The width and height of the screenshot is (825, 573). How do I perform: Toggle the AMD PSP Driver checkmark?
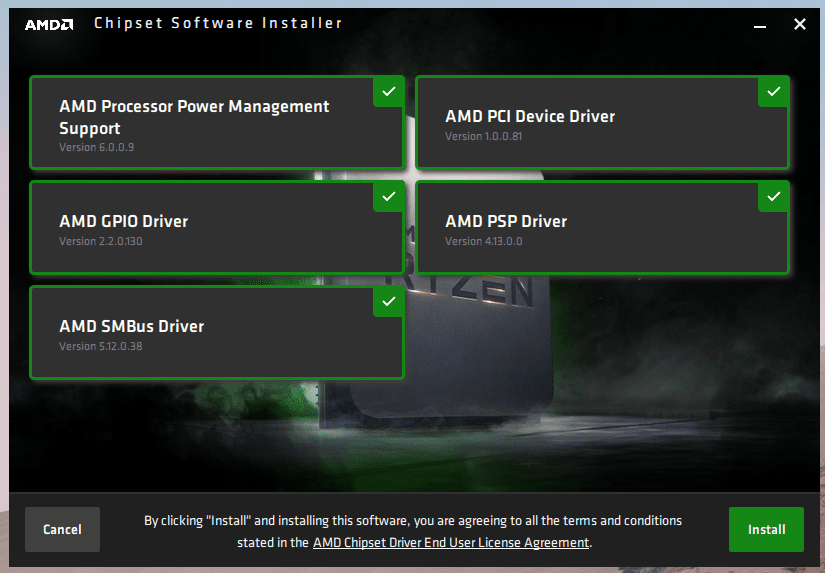click(x=773, y=197)
